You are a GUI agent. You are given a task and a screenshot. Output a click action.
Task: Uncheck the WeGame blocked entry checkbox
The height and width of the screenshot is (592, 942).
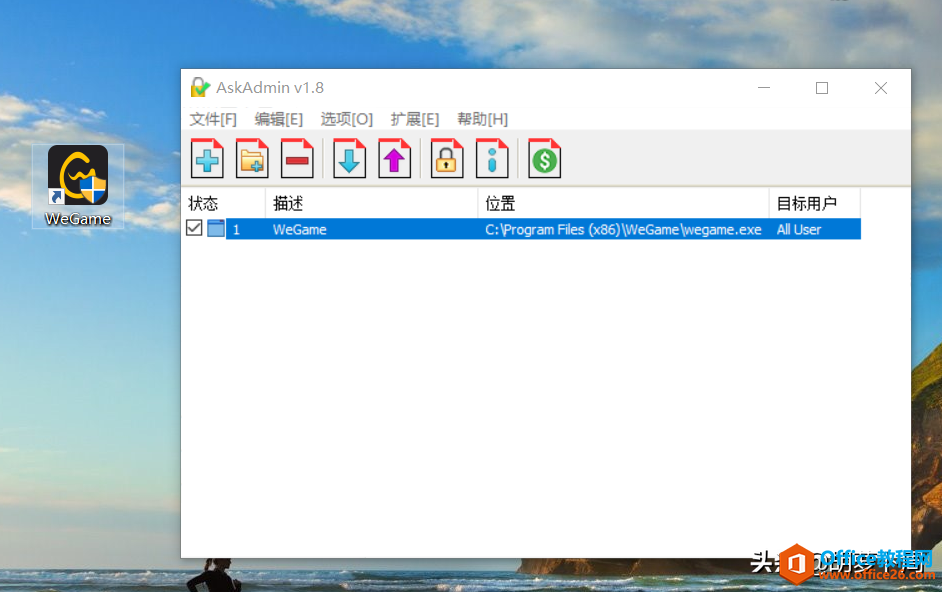[x=194, y=228]
